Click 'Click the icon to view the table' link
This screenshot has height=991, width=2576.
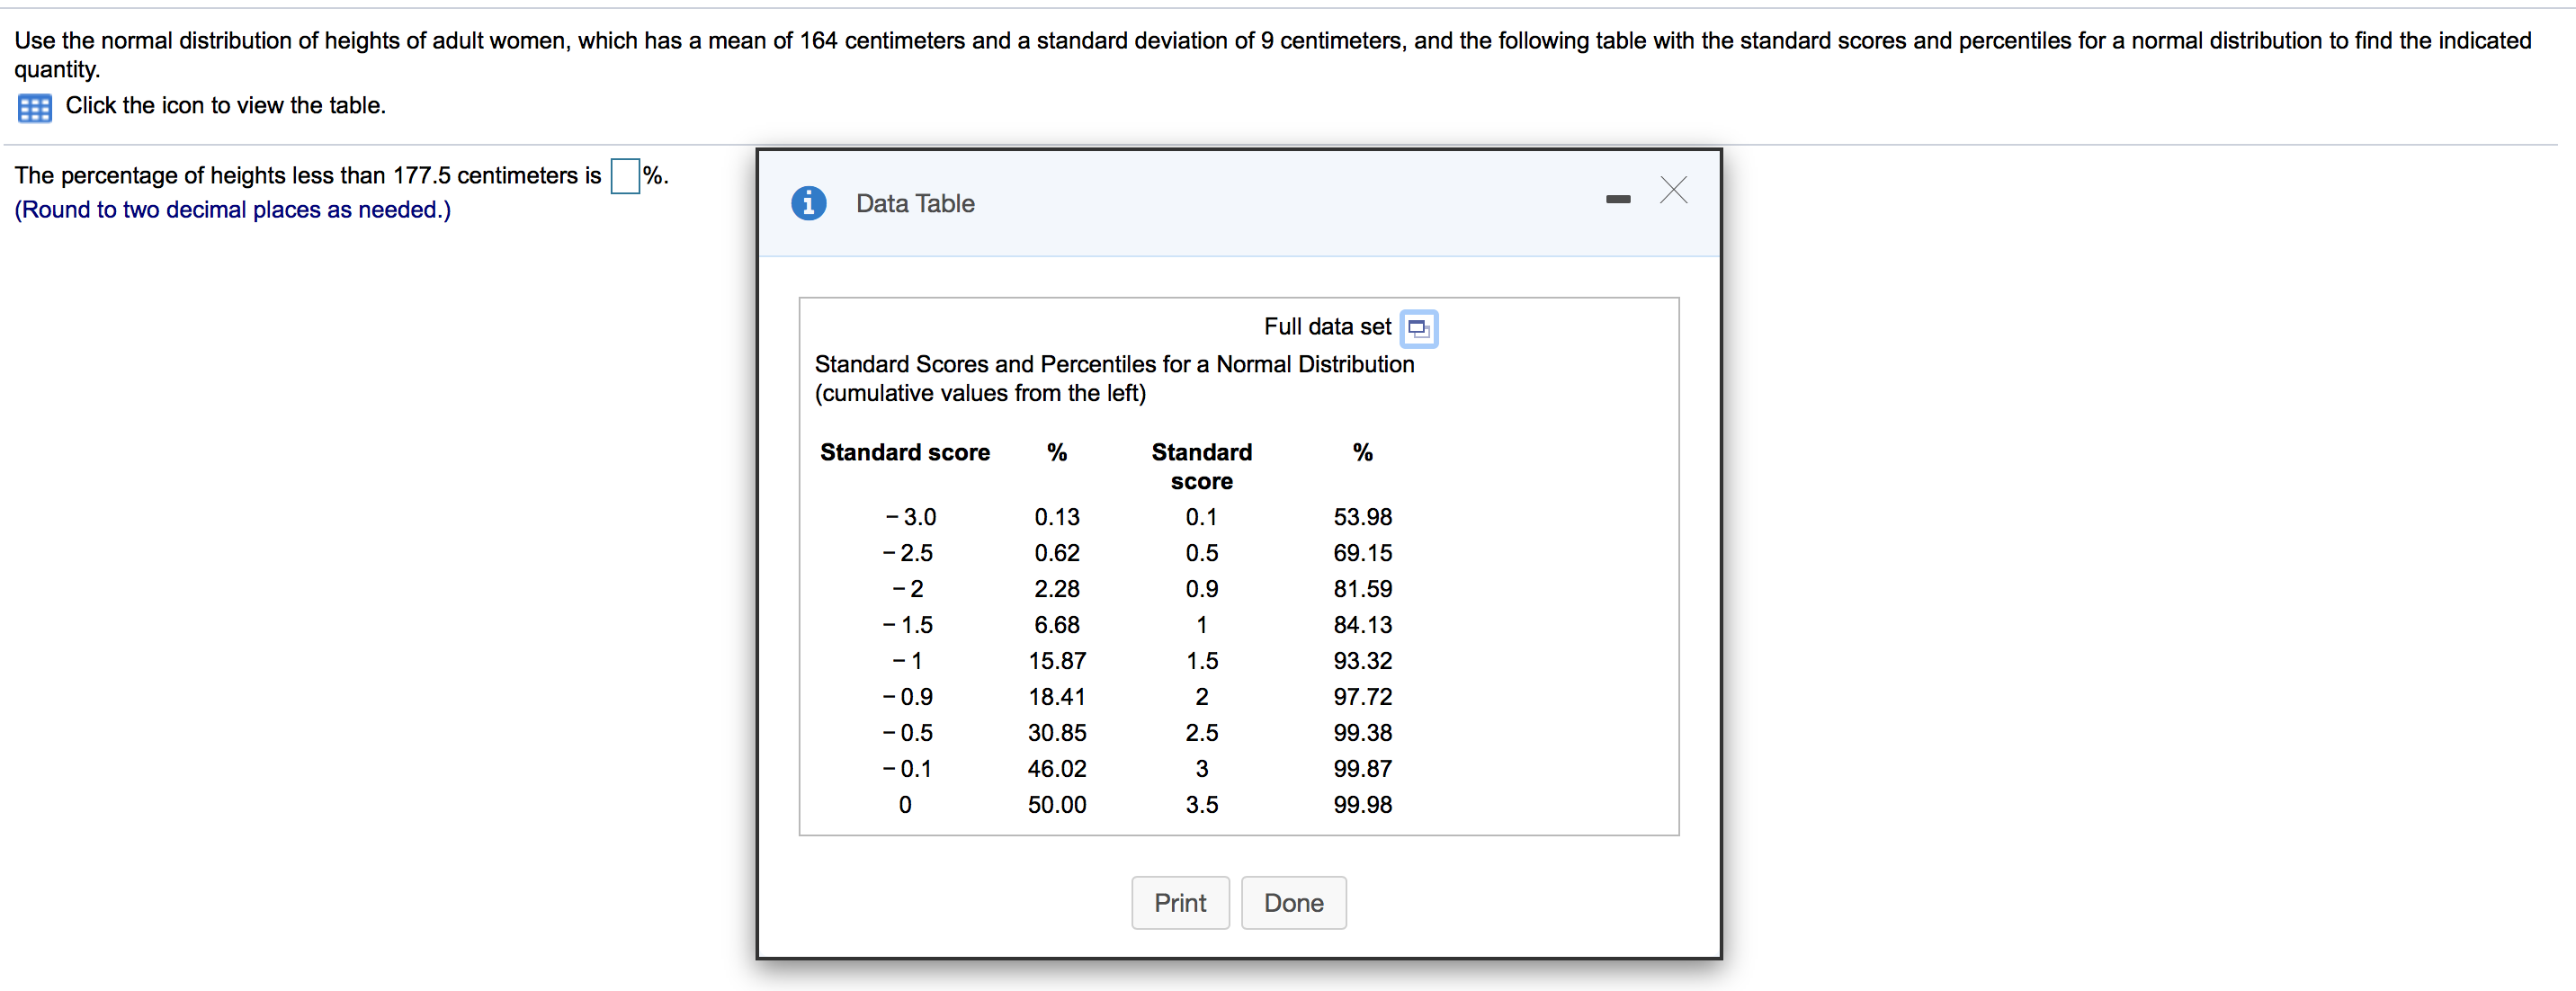(225, 105)
